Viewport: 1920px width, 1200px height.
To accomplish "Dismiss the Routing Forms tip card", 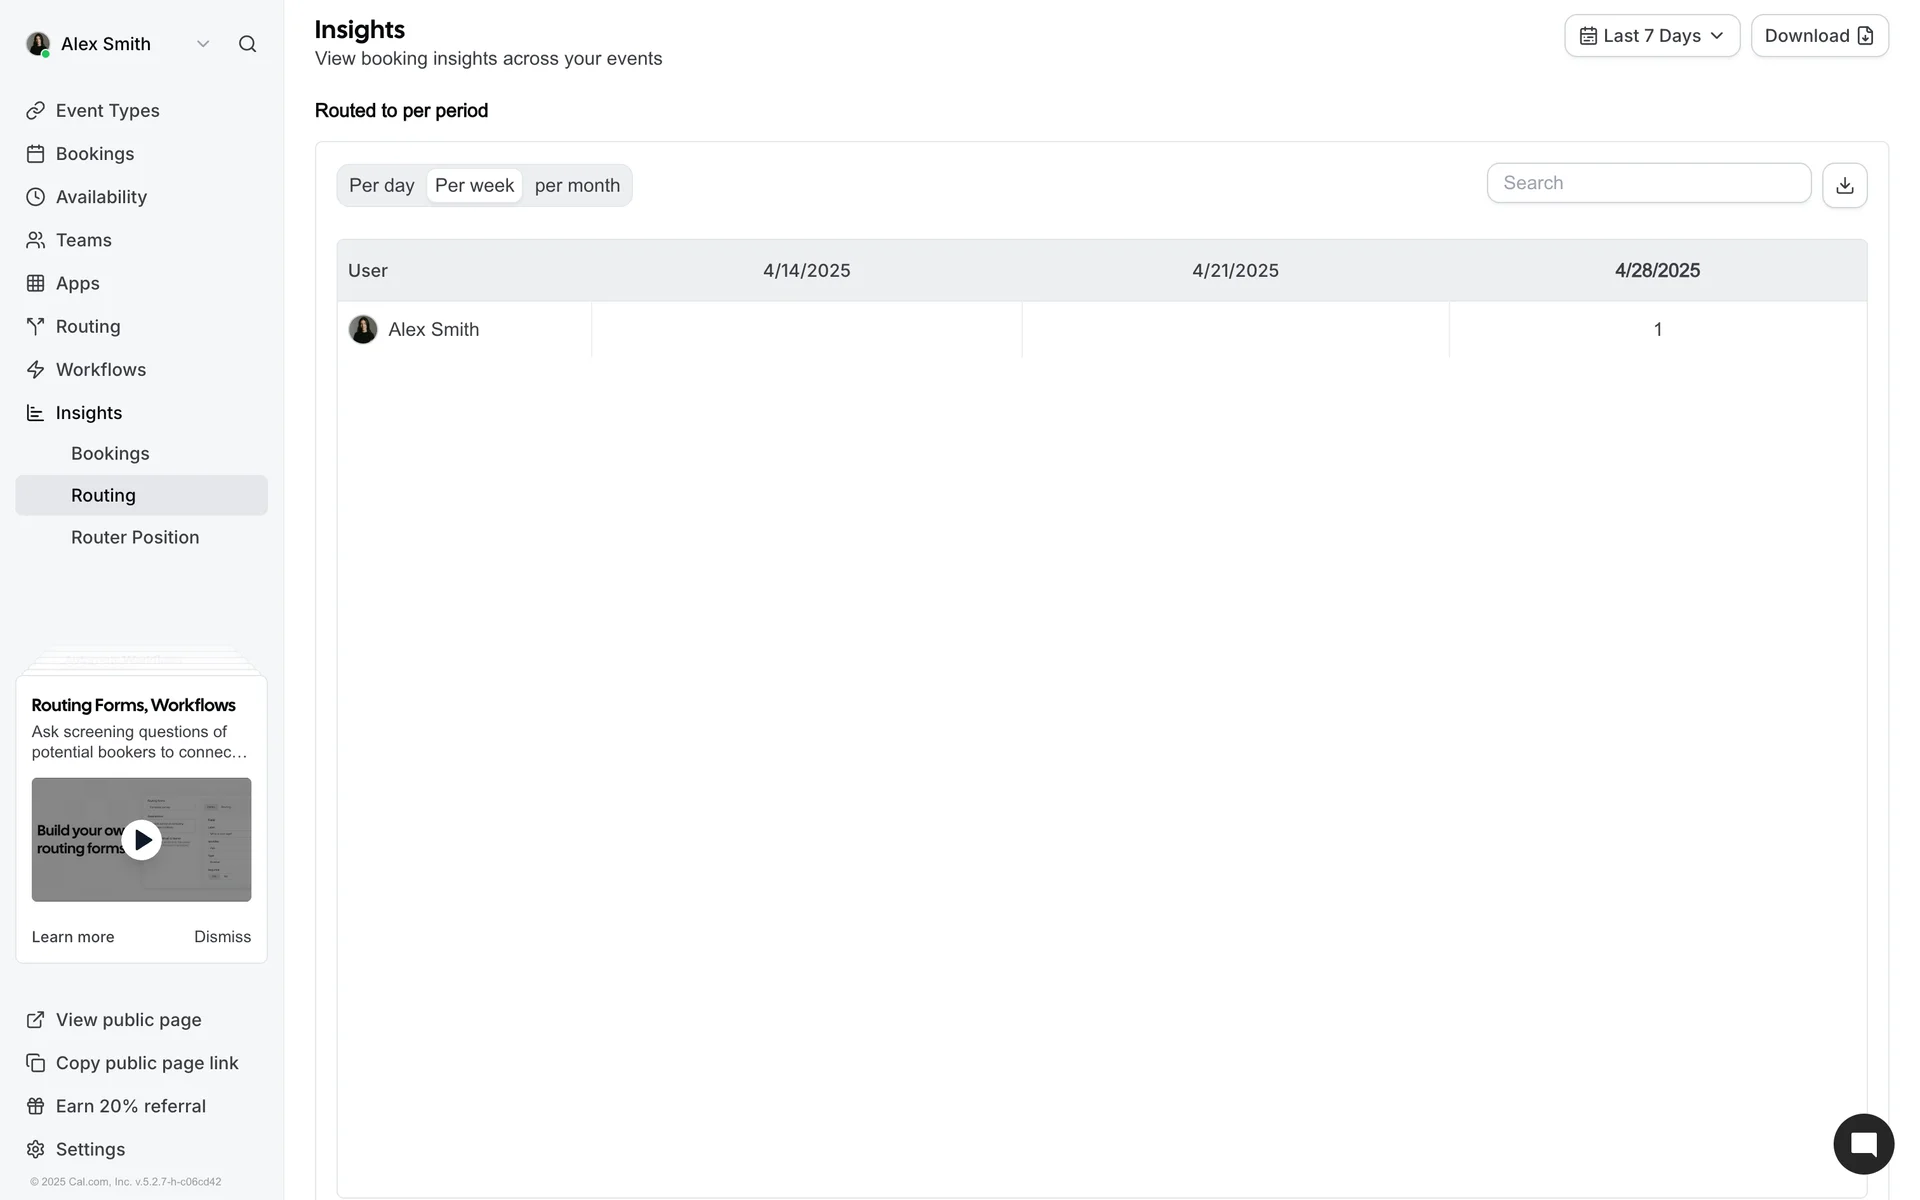I will coord(222,937).
